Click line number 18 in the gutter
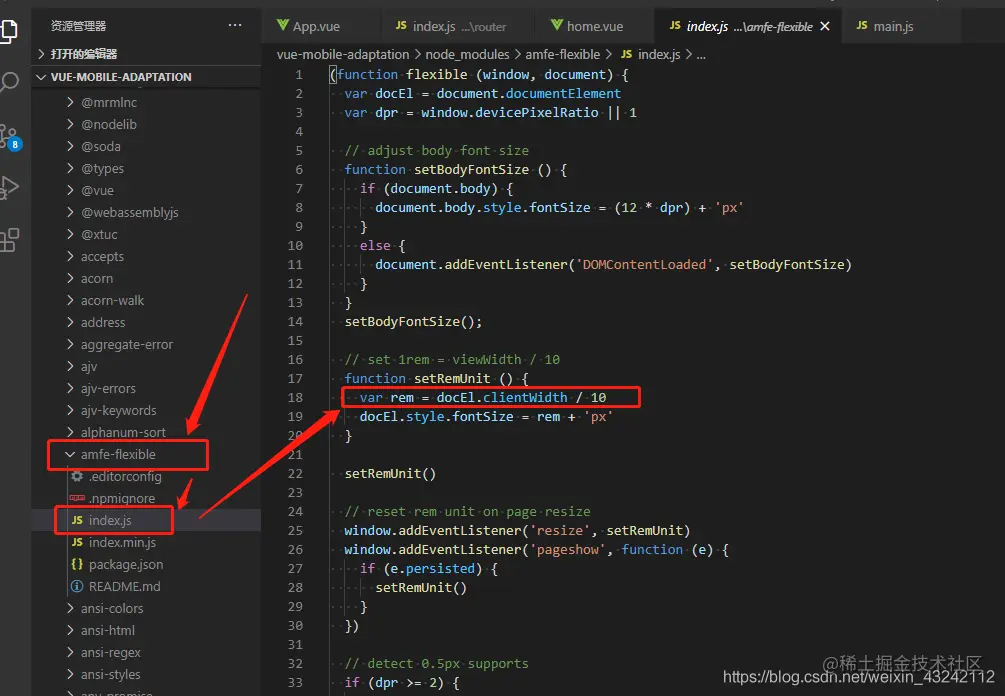1005x696 pixels. tap(295, 397)
